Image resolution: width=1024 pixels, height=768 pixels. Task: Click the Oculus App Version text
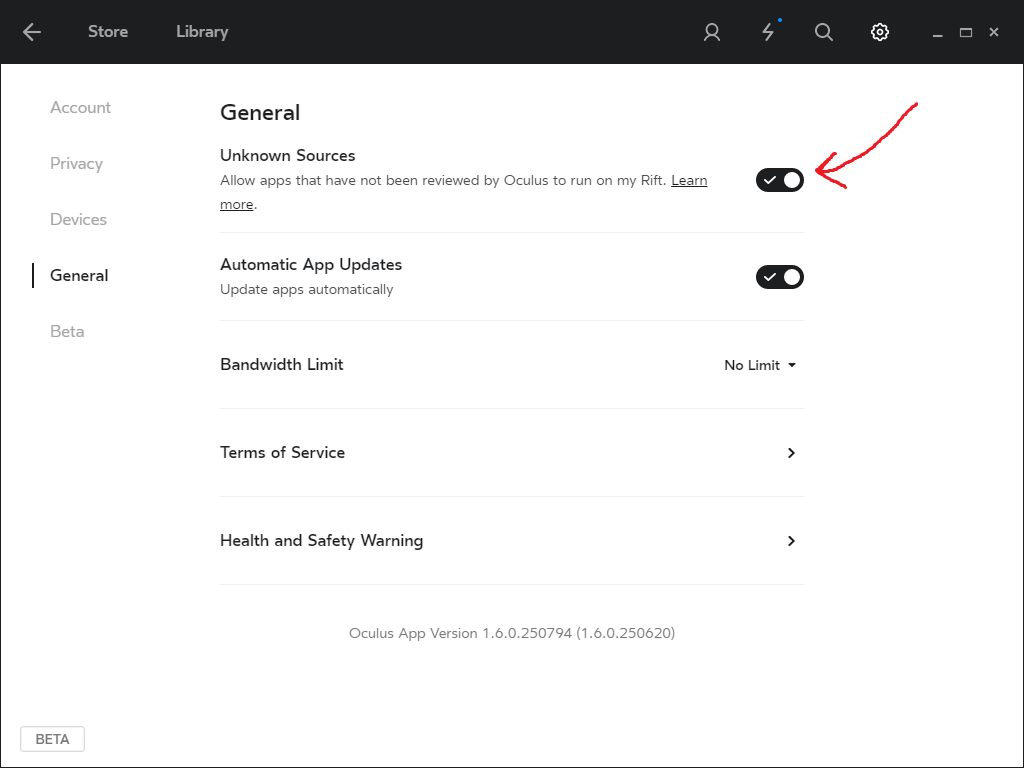point(511,633)
